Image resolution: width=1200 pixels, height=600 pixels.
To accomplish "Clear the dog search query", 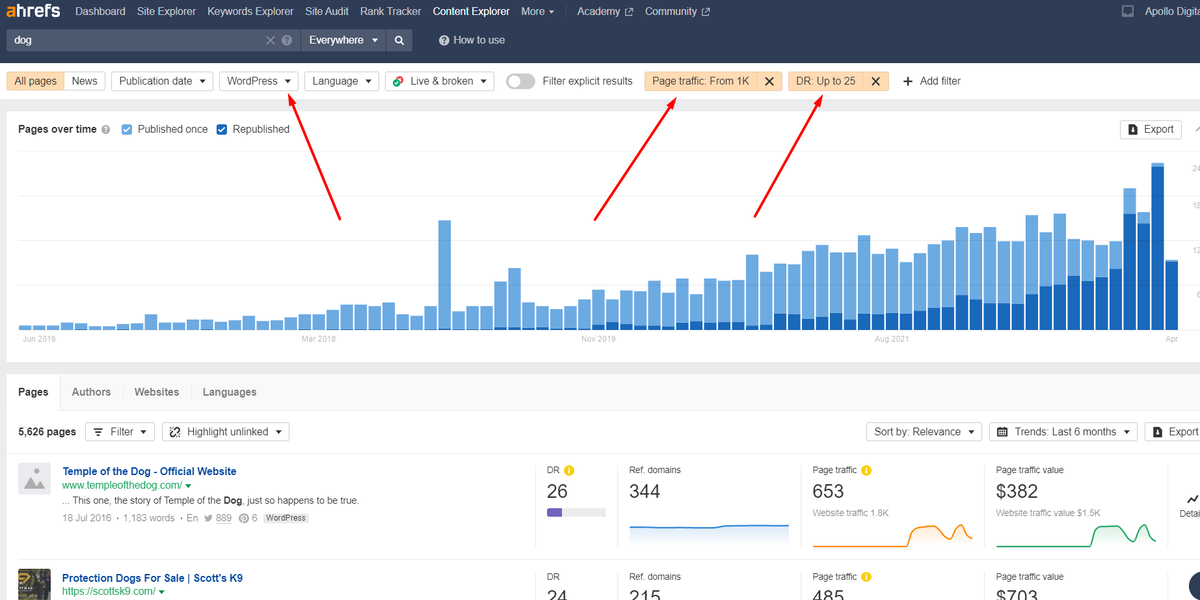I will point(270,40).
